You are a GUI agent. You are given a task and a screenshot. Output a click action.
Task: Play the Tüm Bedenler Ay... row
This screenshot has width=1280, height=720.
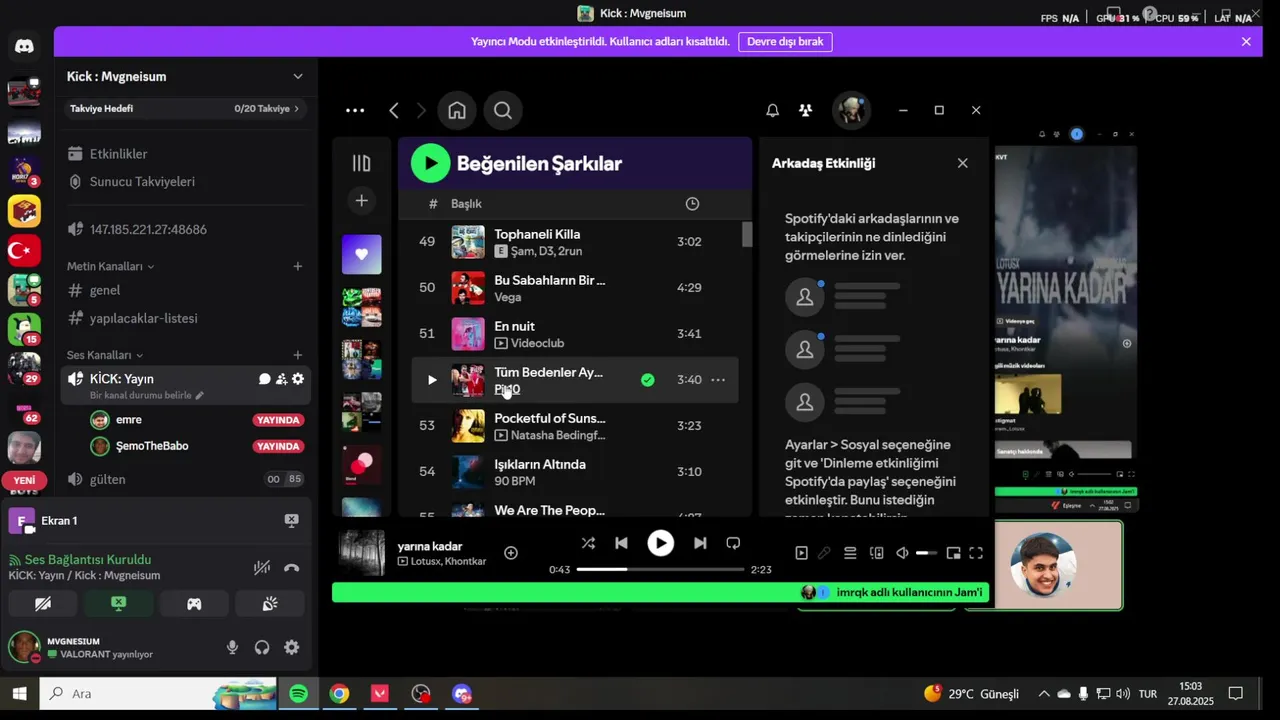click(x=432, y=380)
